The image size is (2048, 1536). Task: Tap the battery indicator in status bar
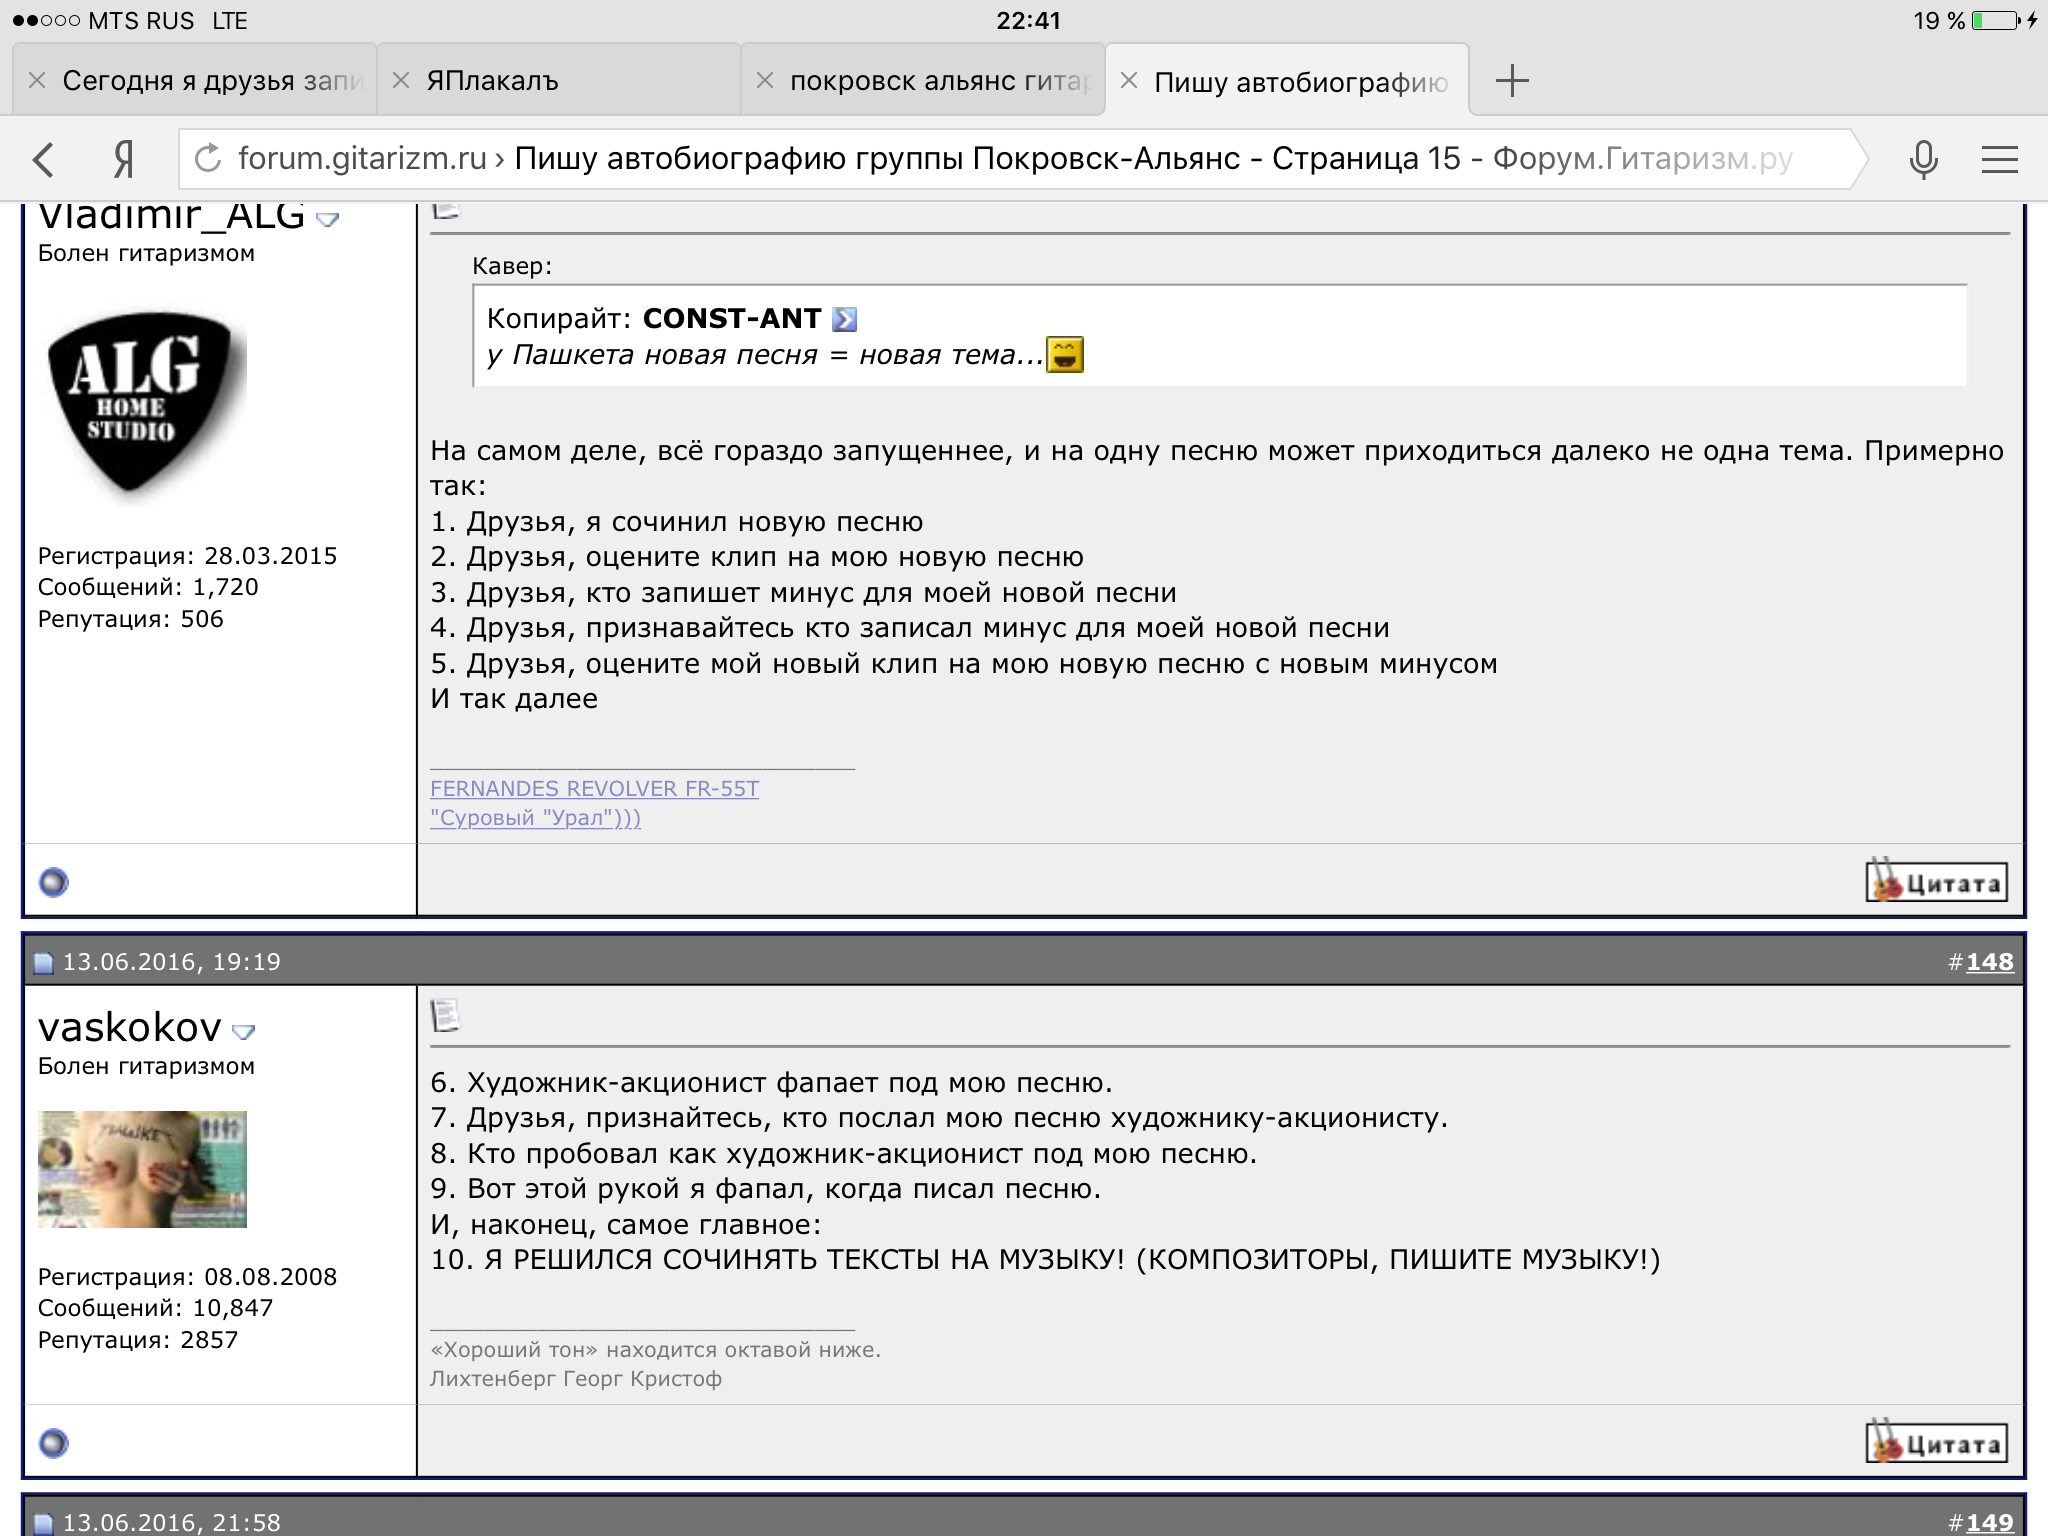click(x=1997, y=20)
